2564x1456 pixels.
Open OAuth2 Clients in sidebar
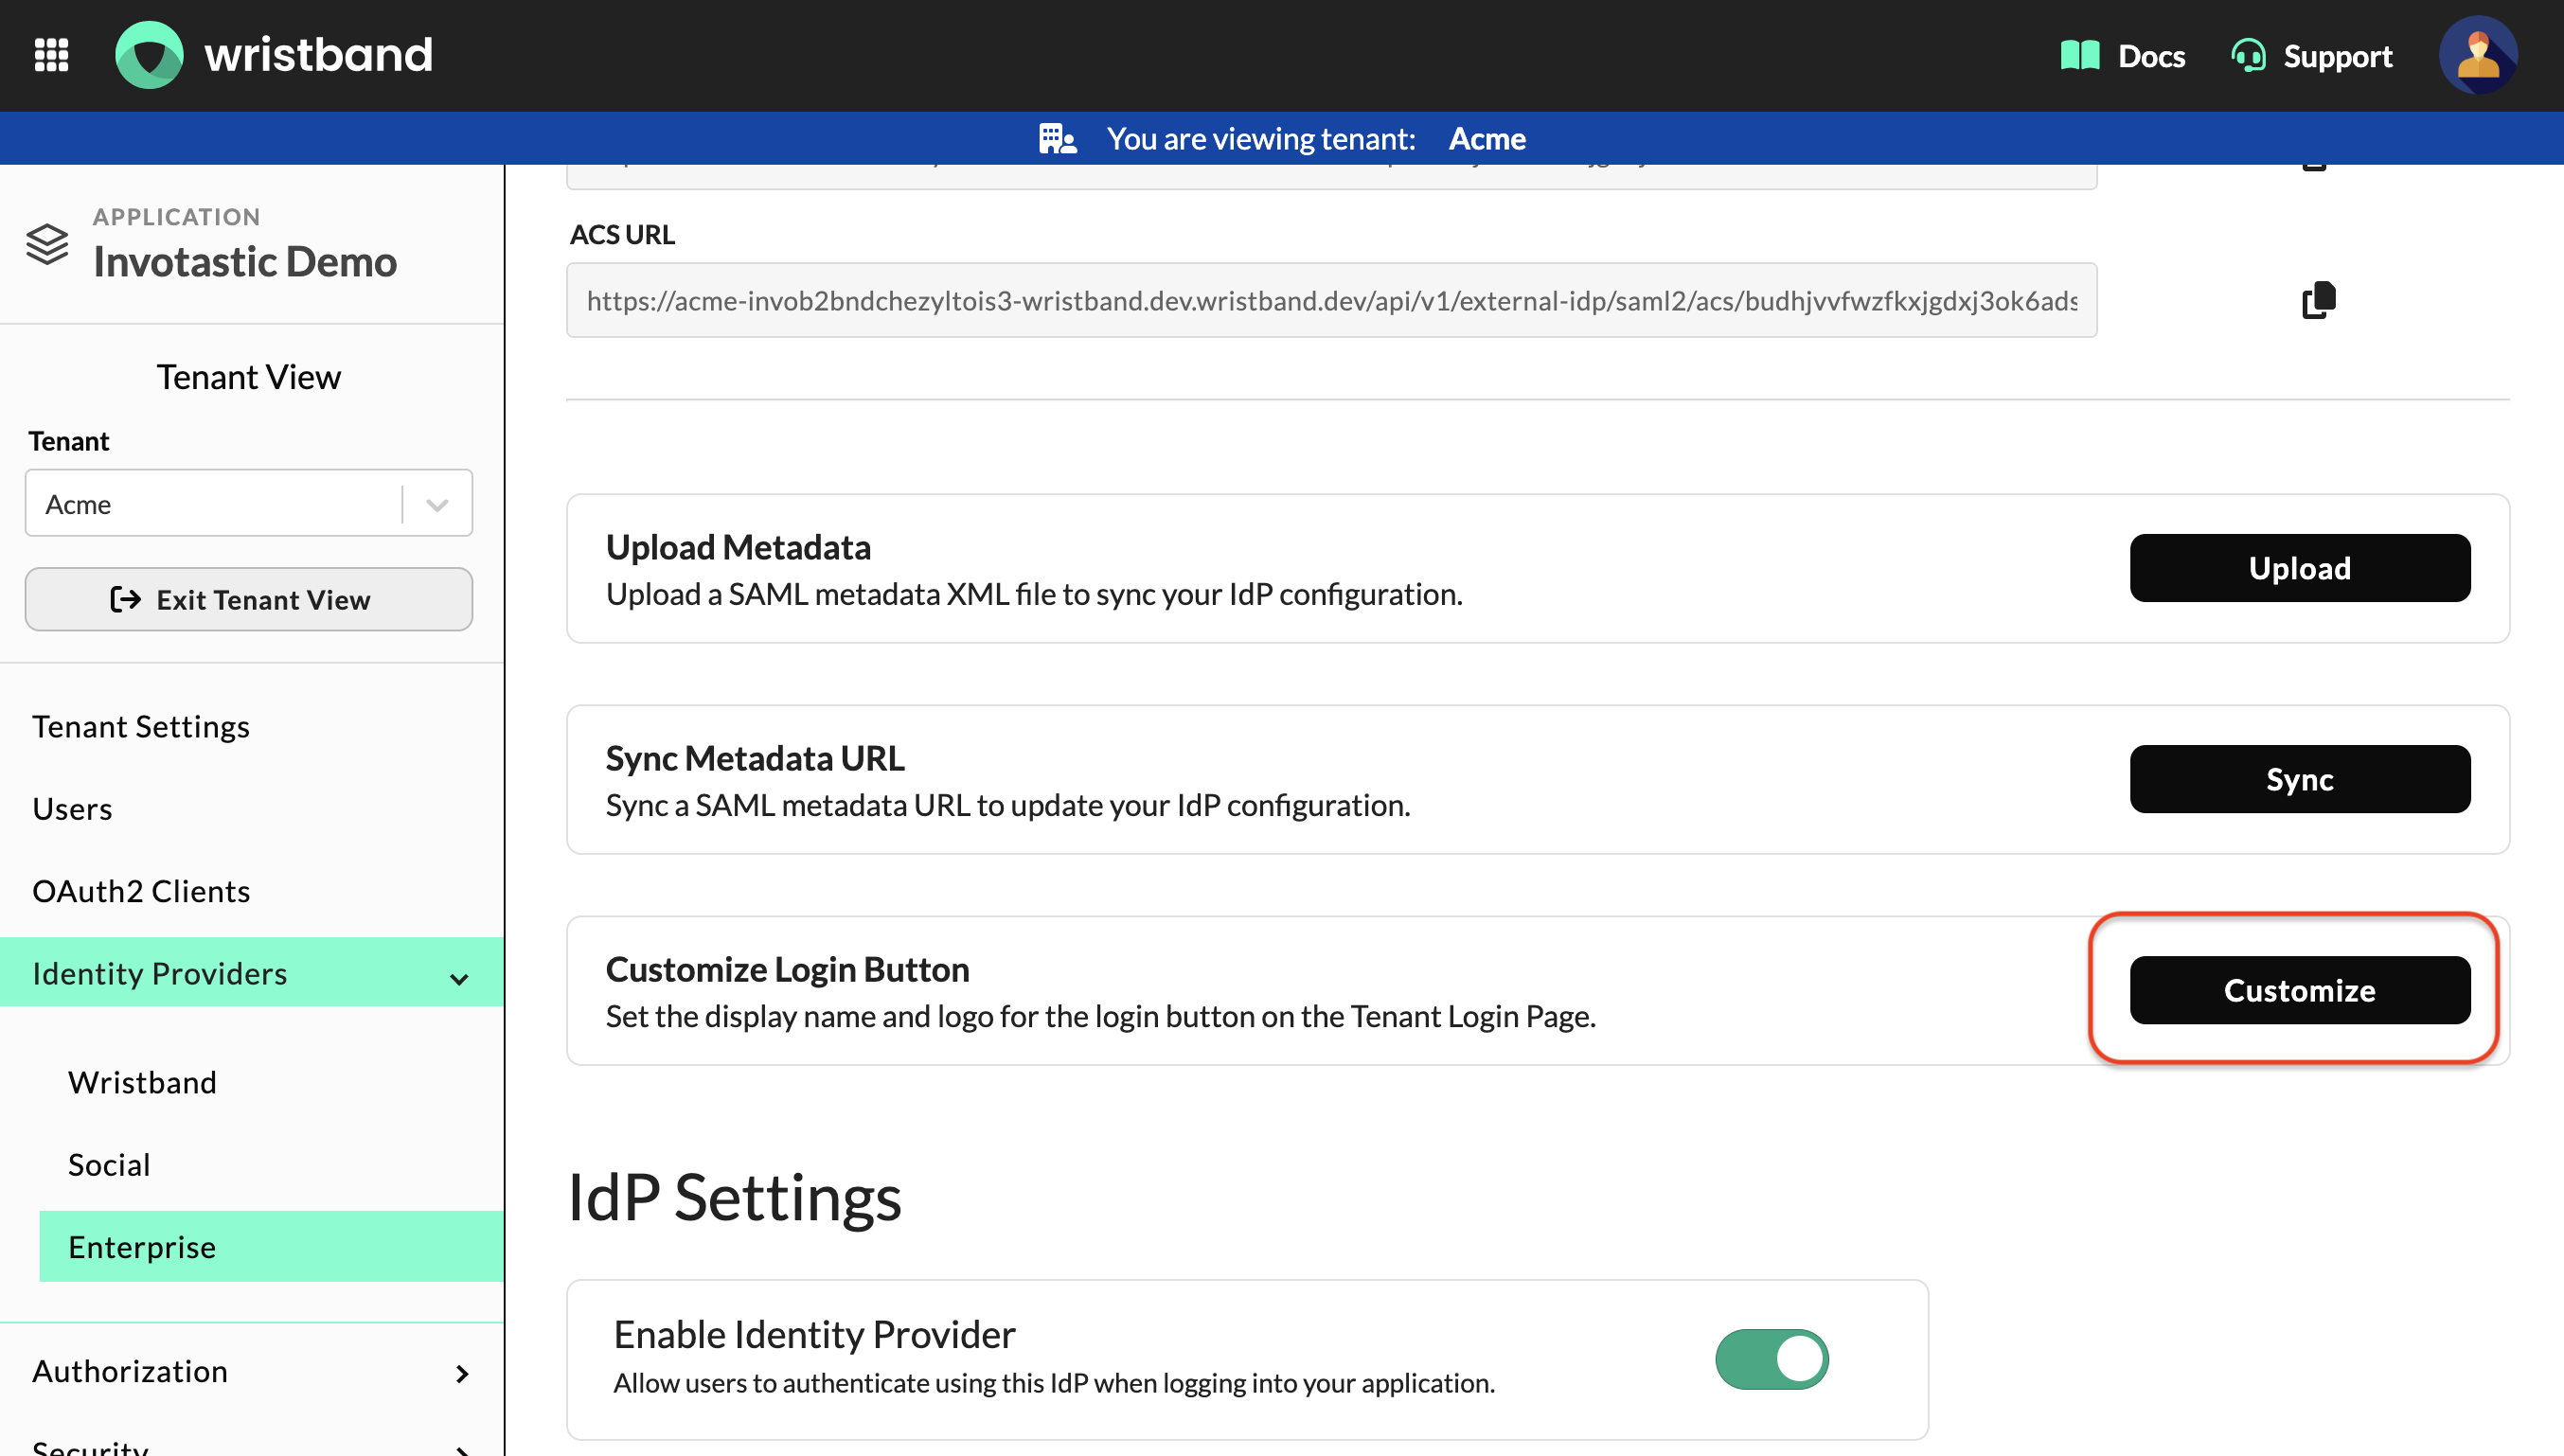[141, 891]
